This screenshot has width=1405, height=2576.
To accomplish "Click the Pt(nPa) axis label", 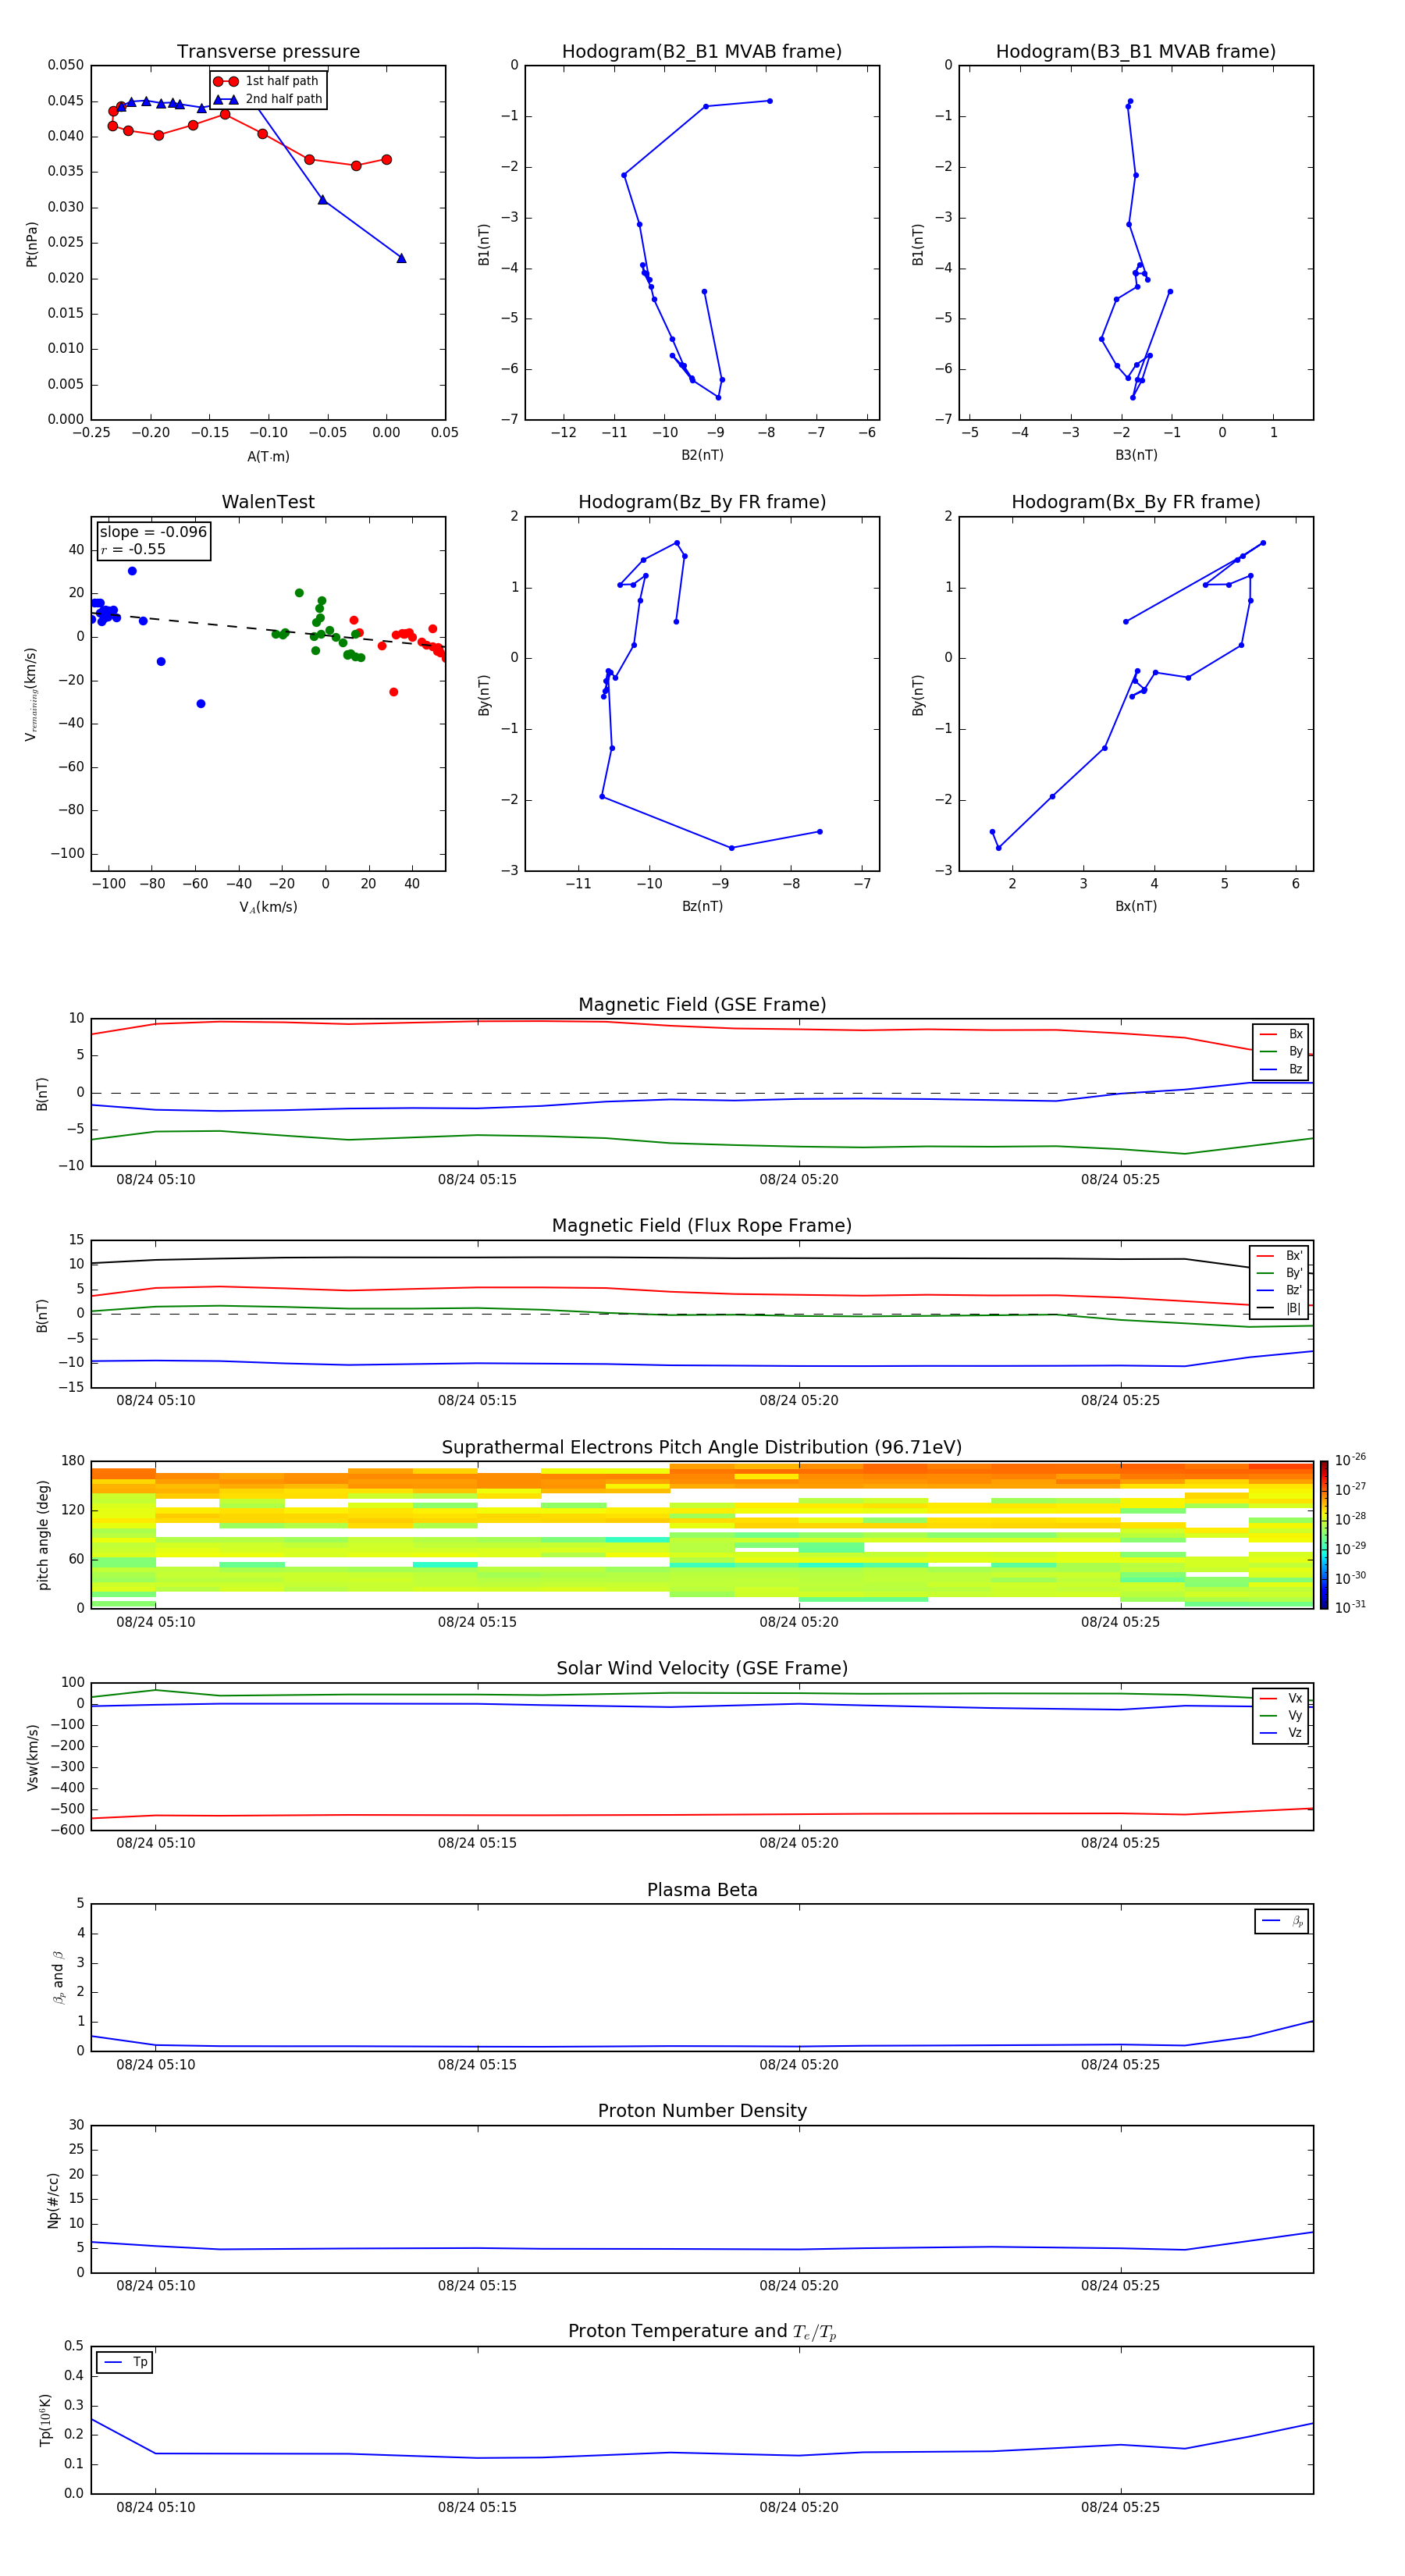I will coord(32,244).
